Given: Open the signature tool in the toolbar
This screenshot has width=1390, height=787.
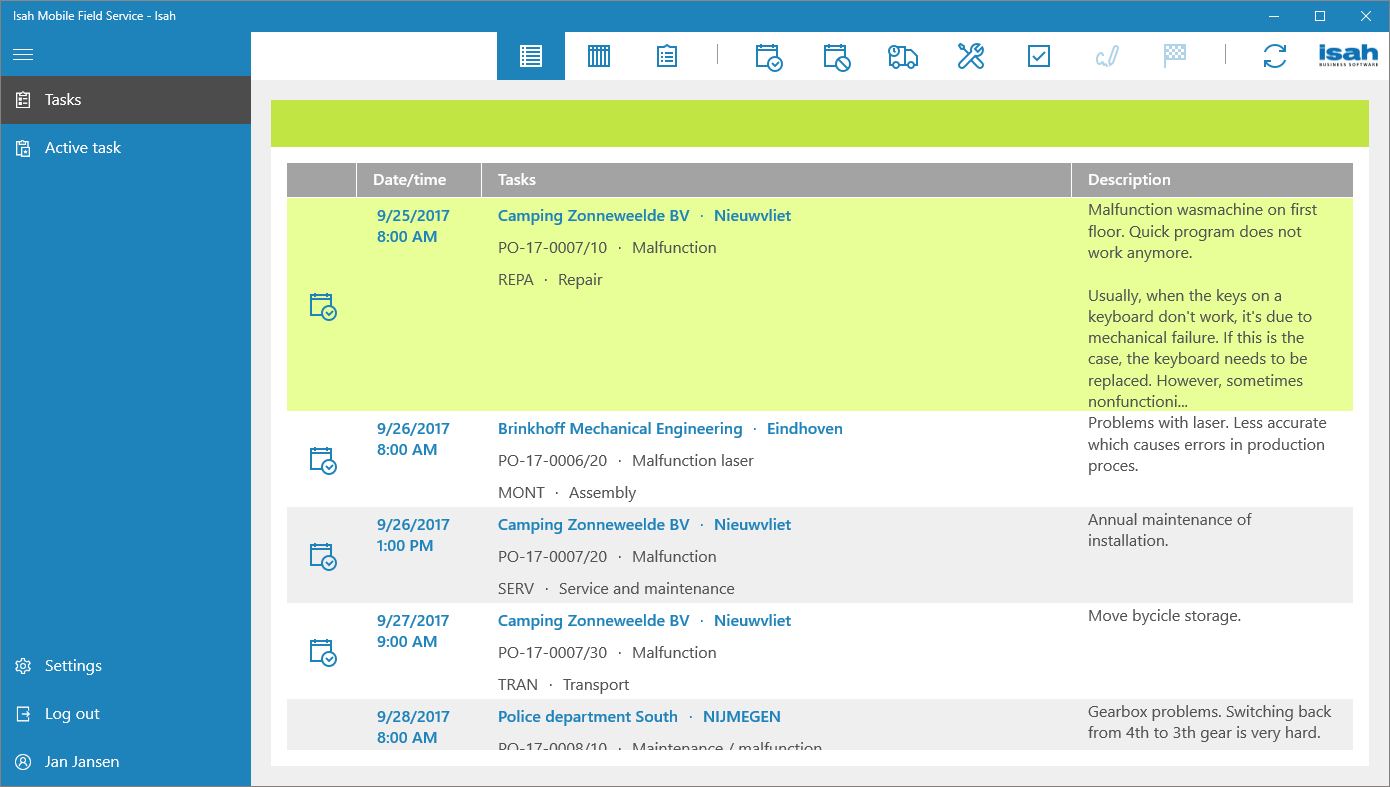Looking at the screenshot, I should tap(1106, 56).
